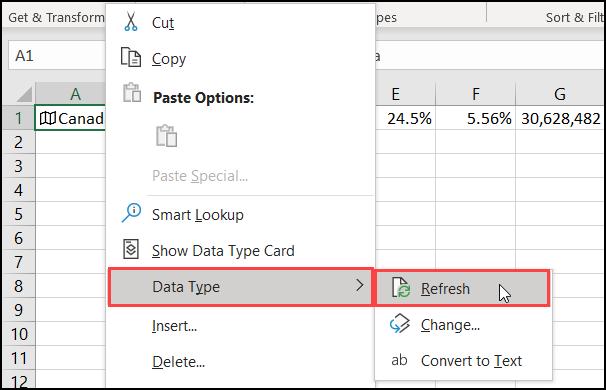
Task: Select Convert to Text in the submenu
Action: click(x=463, y=361)
